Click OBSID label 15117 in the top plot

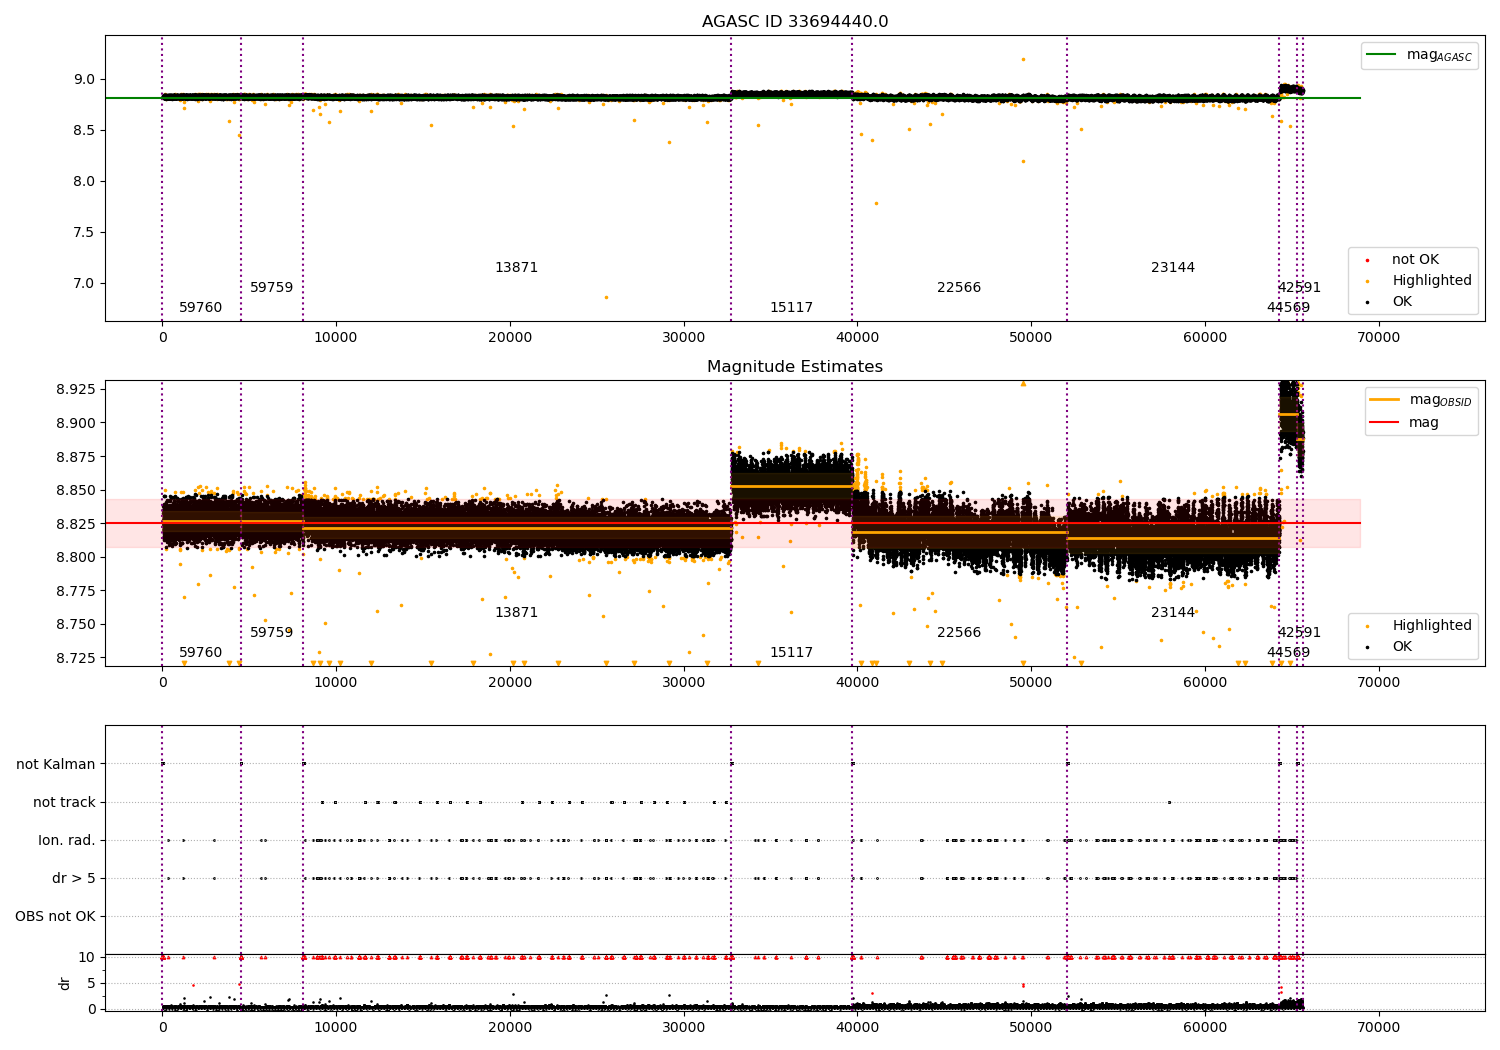(792, 308)
